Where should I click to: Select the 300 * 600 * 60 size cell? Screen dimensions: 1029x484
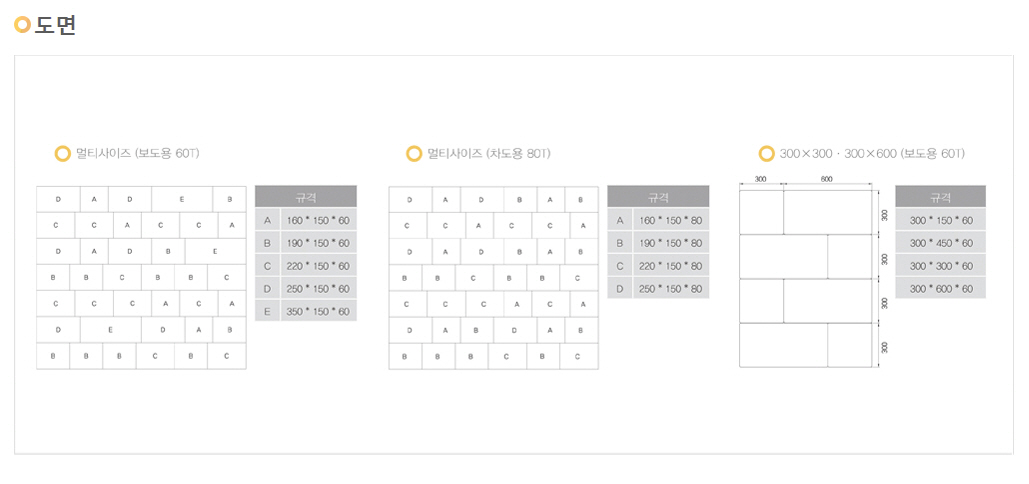click(x=941, y=289)
